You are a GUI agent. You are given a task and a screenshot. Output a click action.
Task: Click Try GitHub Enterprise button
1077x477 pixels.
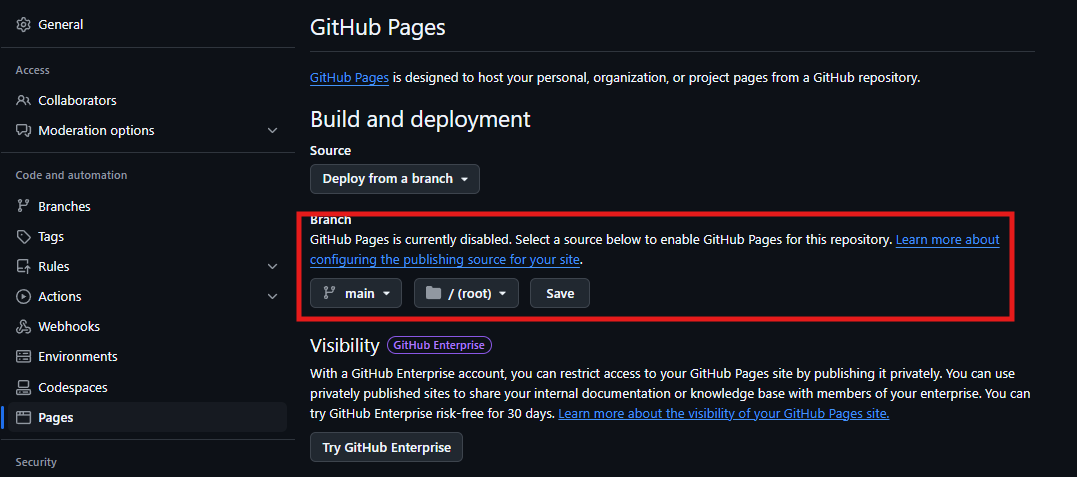tap(387, 447)
